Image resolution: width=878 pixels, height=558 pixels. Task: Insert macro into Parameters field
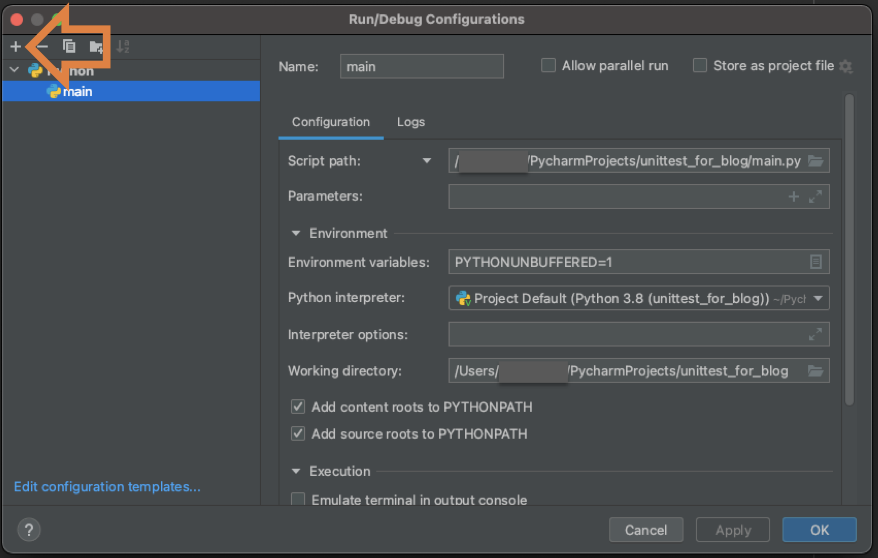pyautogui.click(x=793, y=196)
